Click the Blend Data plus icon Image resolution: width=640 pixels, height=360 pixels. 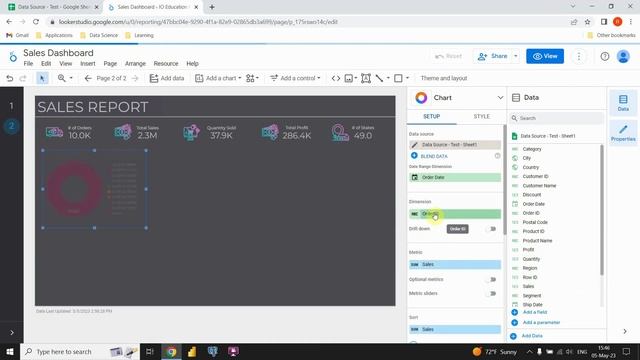(414, 156)
